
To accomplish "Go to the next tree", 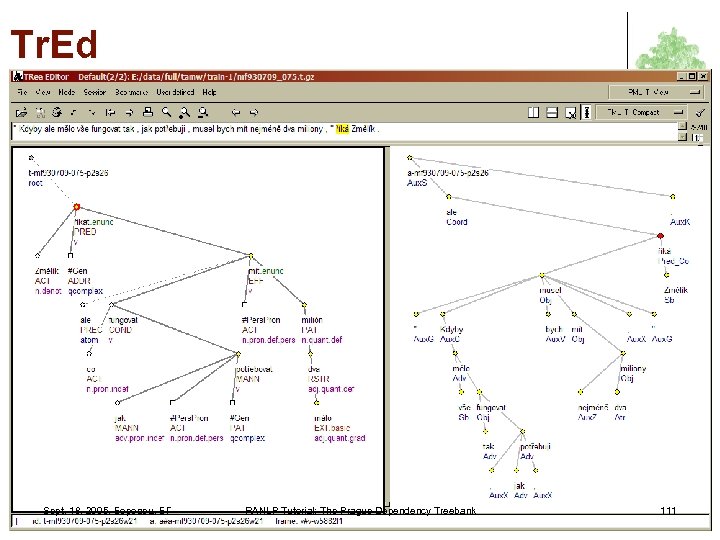I will [x=129, y=112].
